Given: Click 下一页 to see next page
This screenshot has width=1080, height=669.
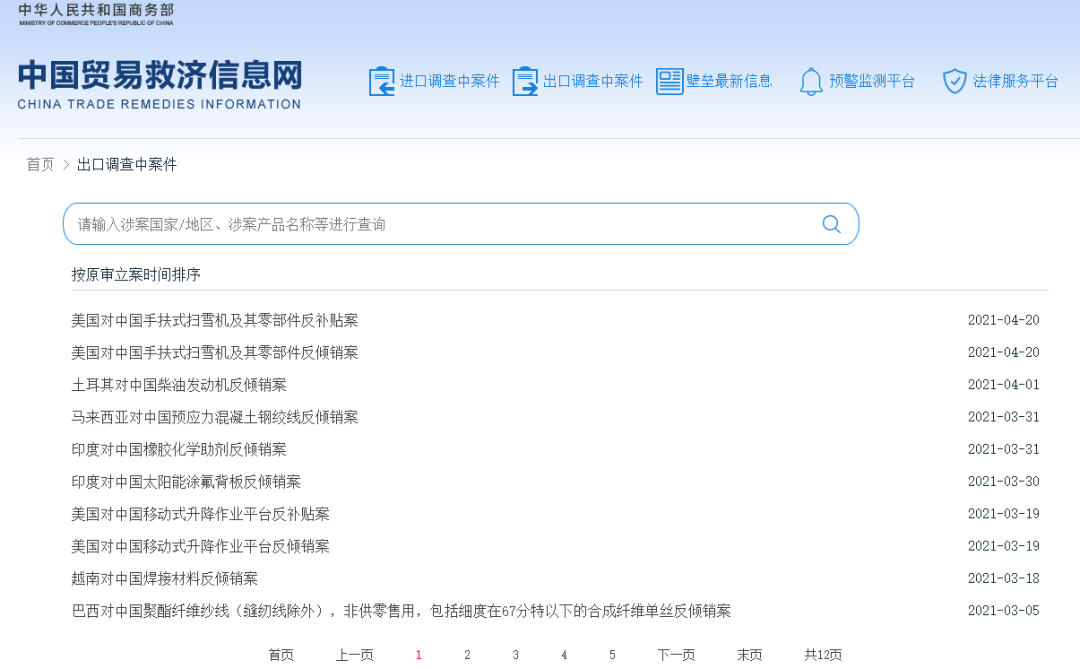Looking at the screenshot, I should point(675,654).
